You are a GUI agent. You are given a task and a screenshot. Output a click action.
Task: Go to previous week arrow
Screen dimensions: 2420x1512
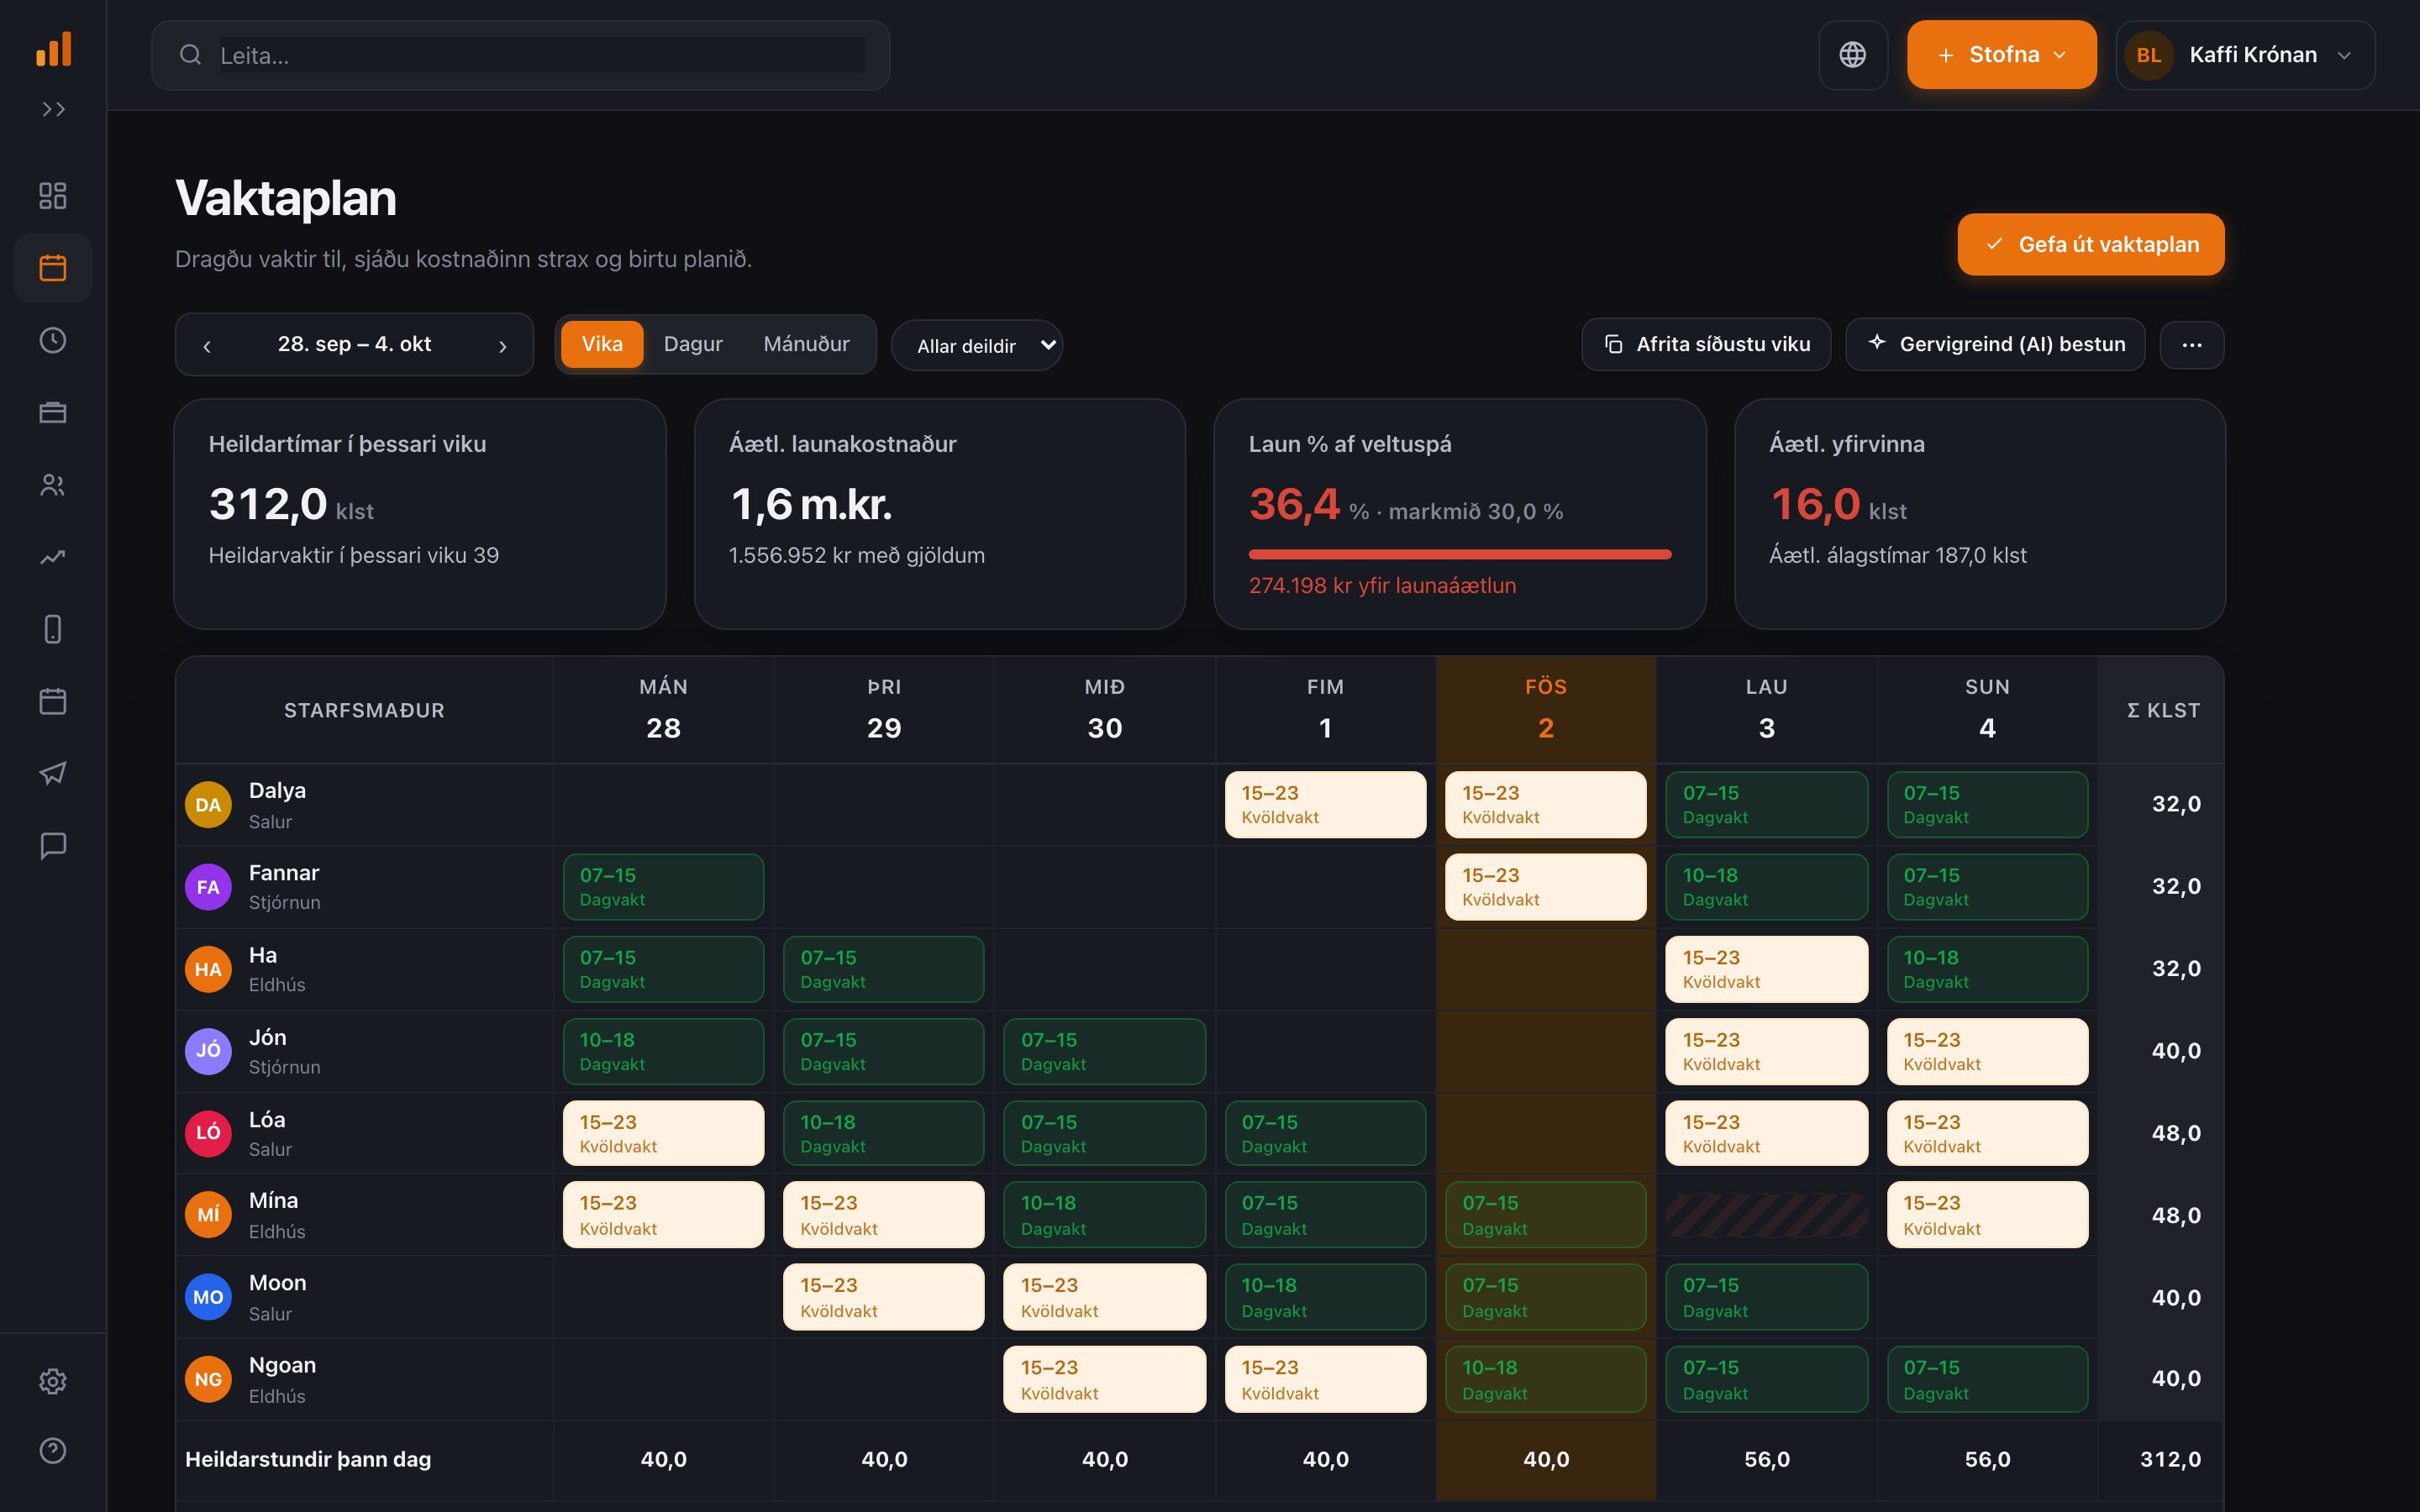click(x=207, y=346)
